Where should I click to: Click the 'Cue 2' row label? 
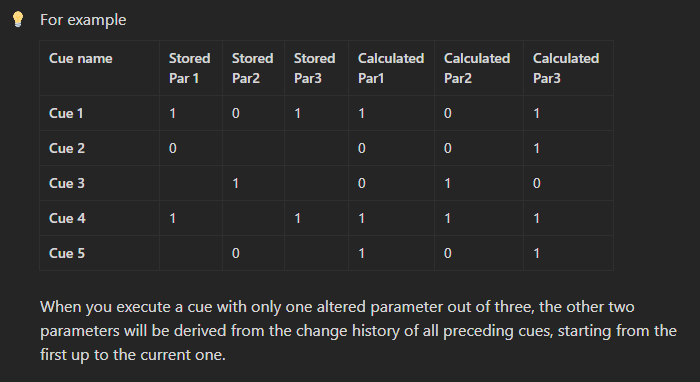coord(67,148)
